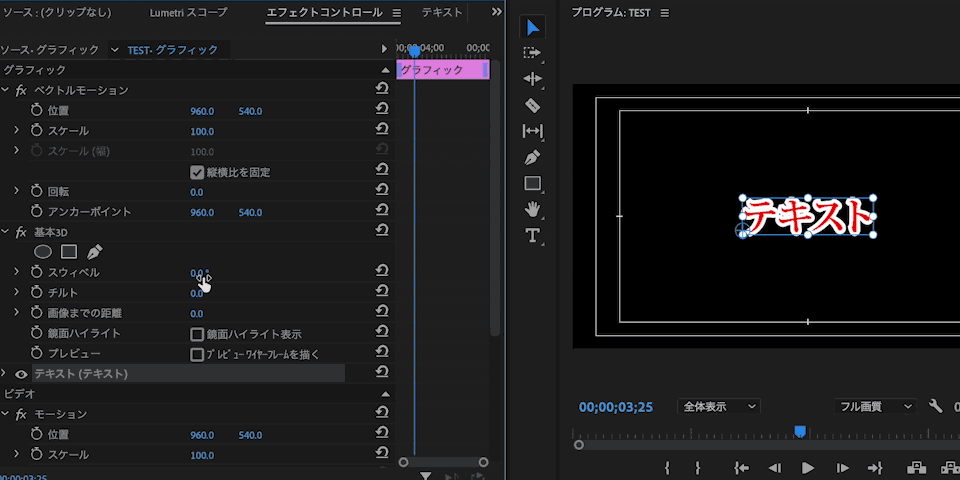
Task: Collapse the ベクトルモーション effect
Action: coord(5,90)
